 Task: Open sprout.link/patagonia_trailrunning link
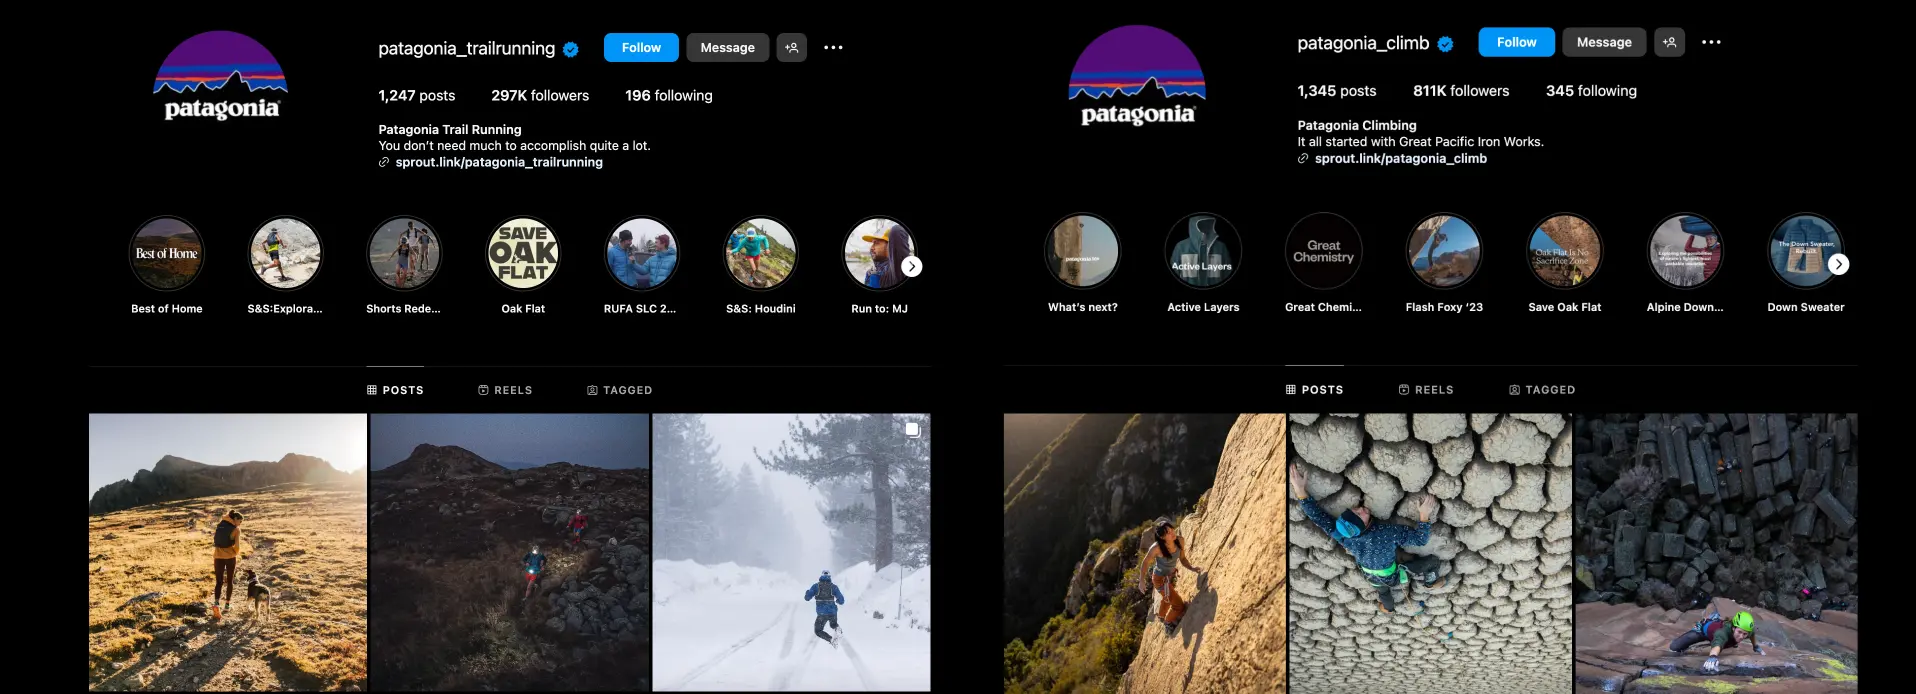tap(499, 162)
